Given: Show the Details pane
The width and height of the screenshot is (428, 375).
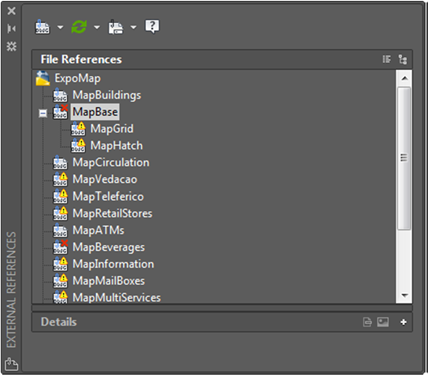Looking at the screenshot, I should (367, 322).
